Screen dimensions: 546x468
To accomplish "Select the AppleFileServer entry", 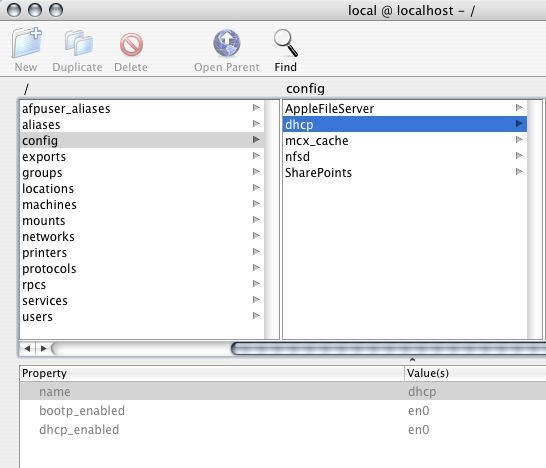I will [404, 108].
